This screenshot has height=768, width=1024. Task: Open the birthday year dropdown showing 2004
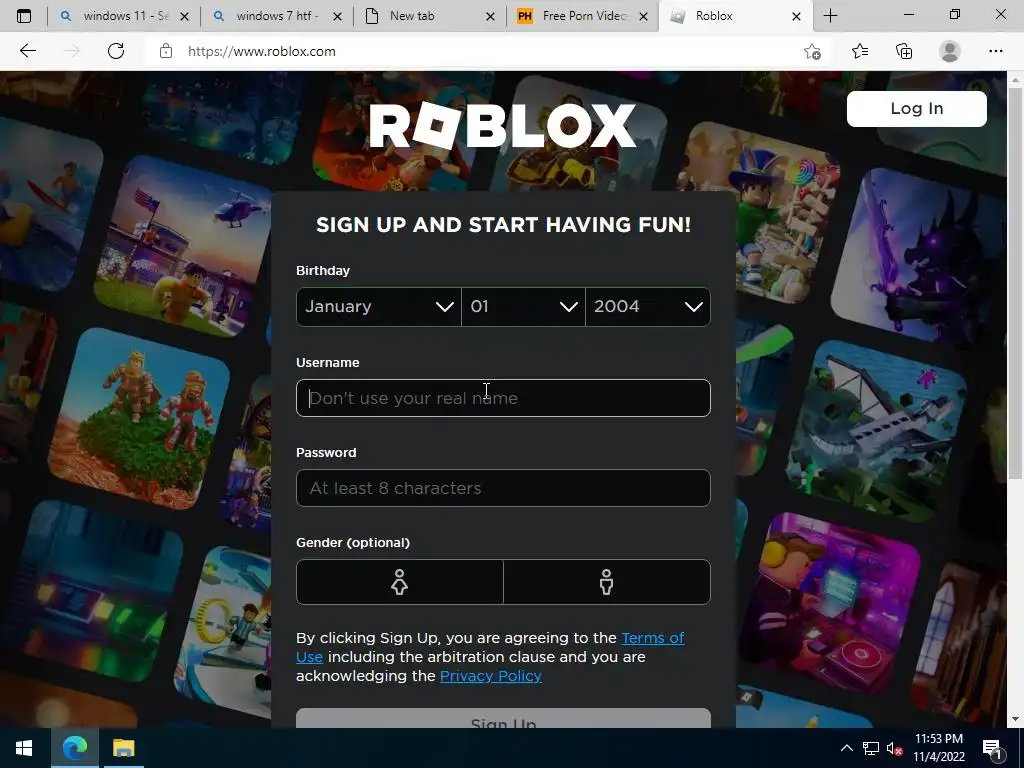pos(648,306)
